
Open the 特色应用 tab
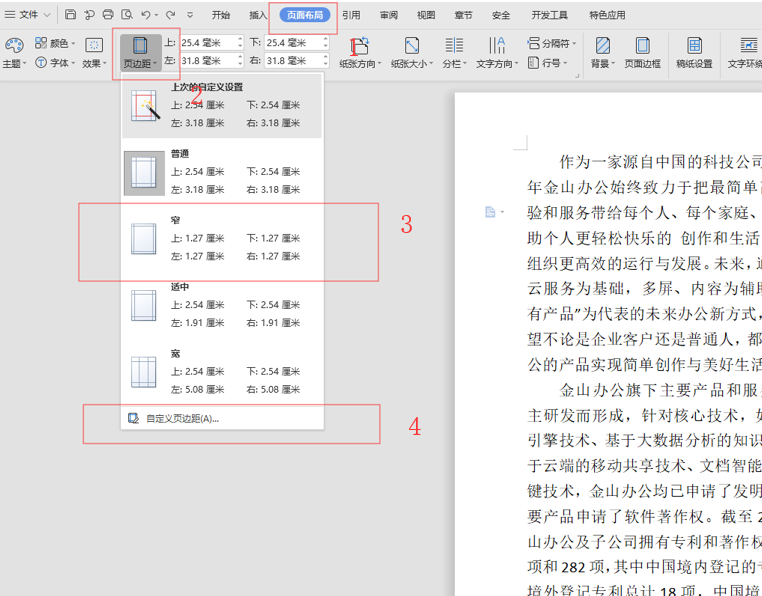pyautogui.click(x=607, y=15)
